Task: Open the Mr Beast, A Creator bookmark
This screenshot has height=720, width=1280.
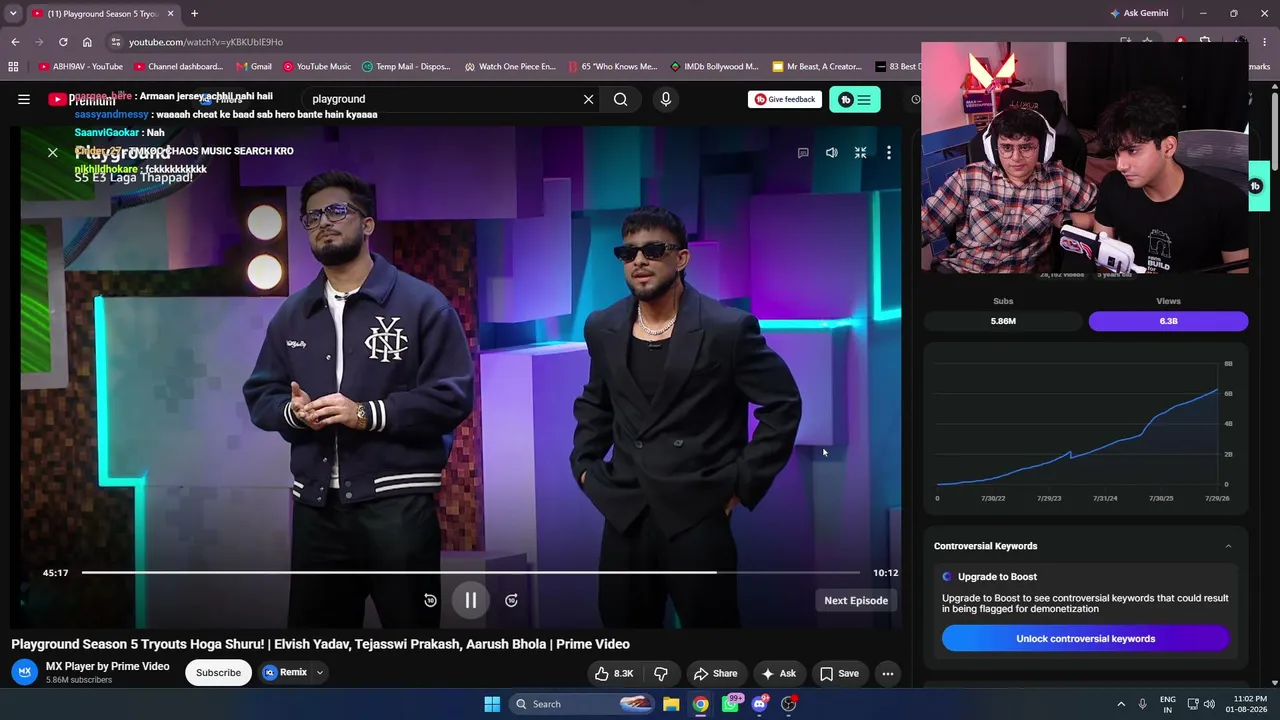Action: click(x=817, y=67)
